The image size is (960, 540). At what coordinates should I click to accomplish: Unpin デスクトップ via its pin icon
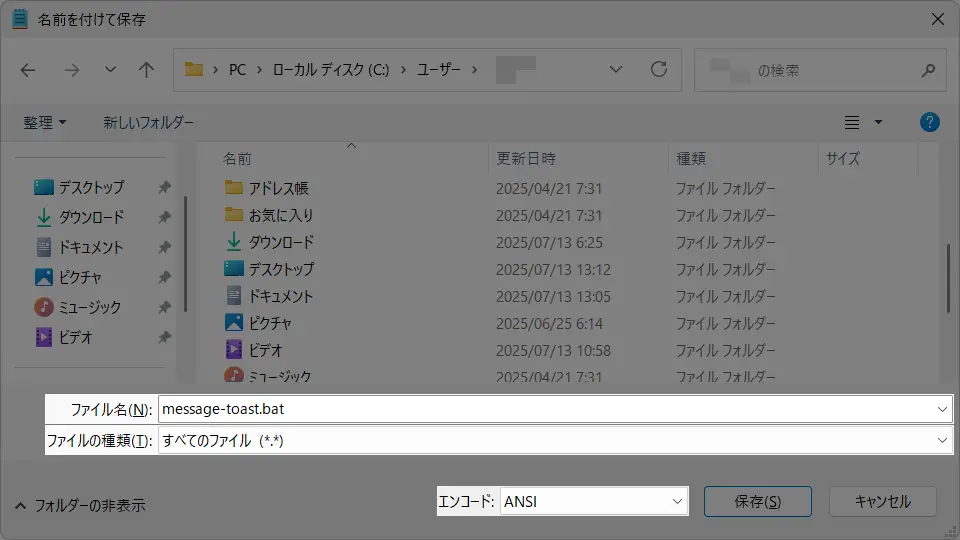click(x=164, y=187)
